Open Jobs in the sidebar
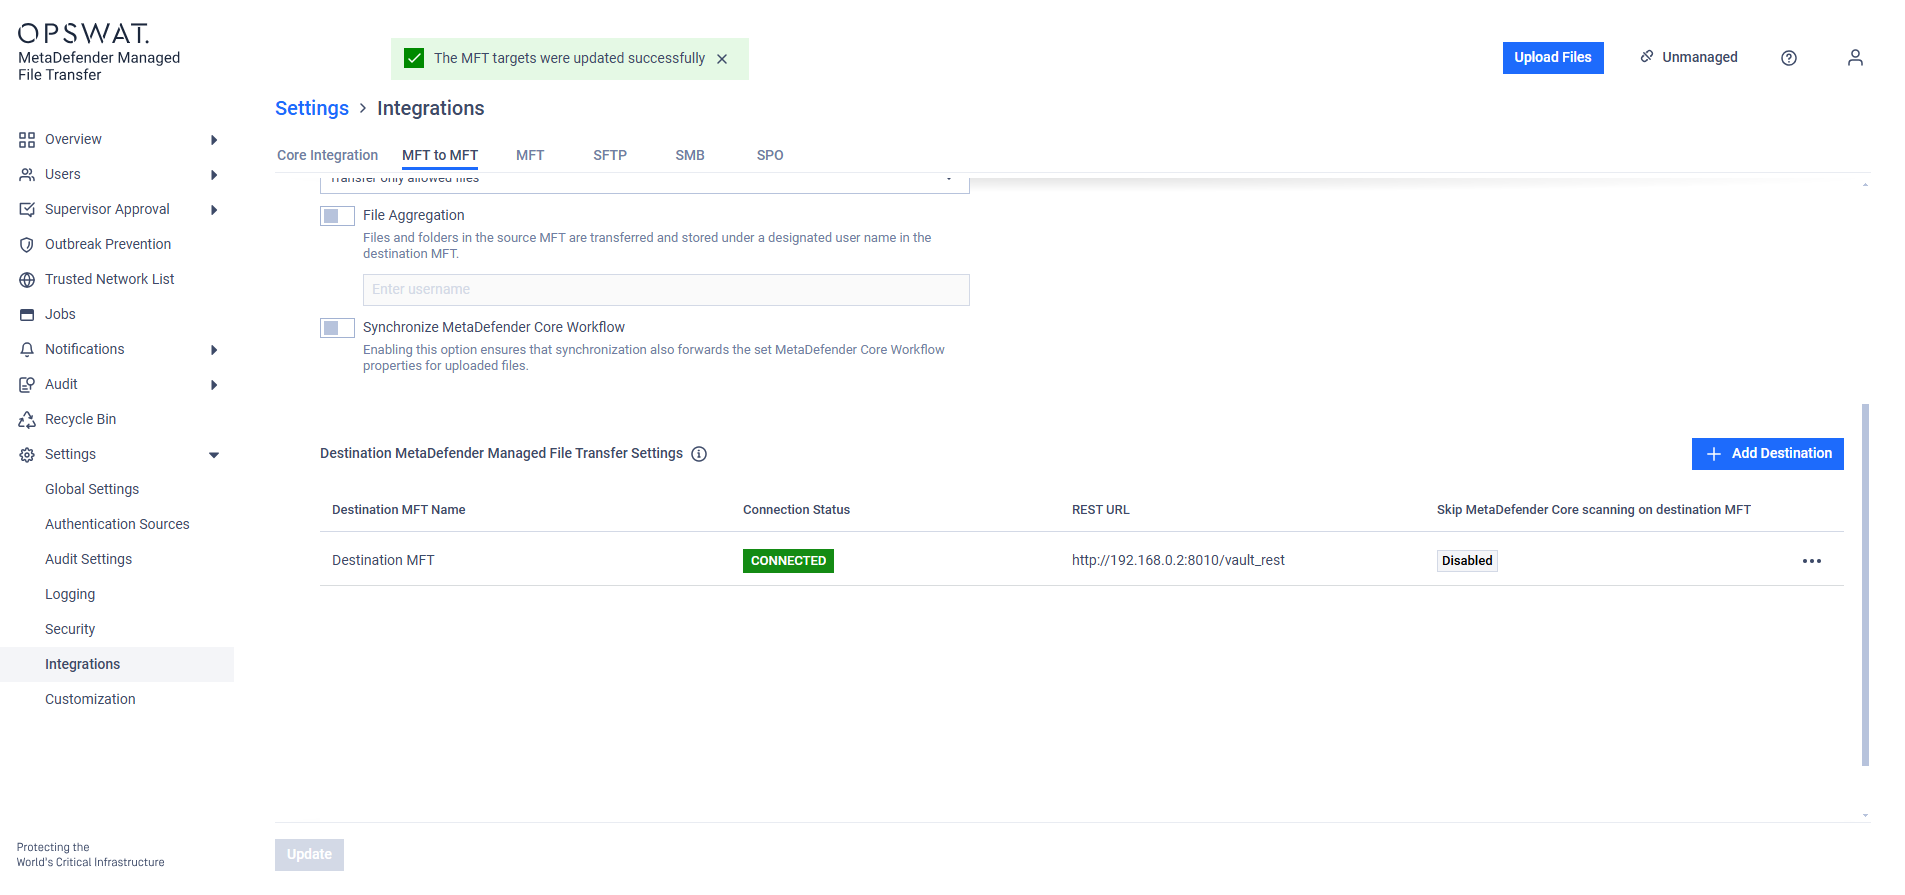 [x=60, y=314]
